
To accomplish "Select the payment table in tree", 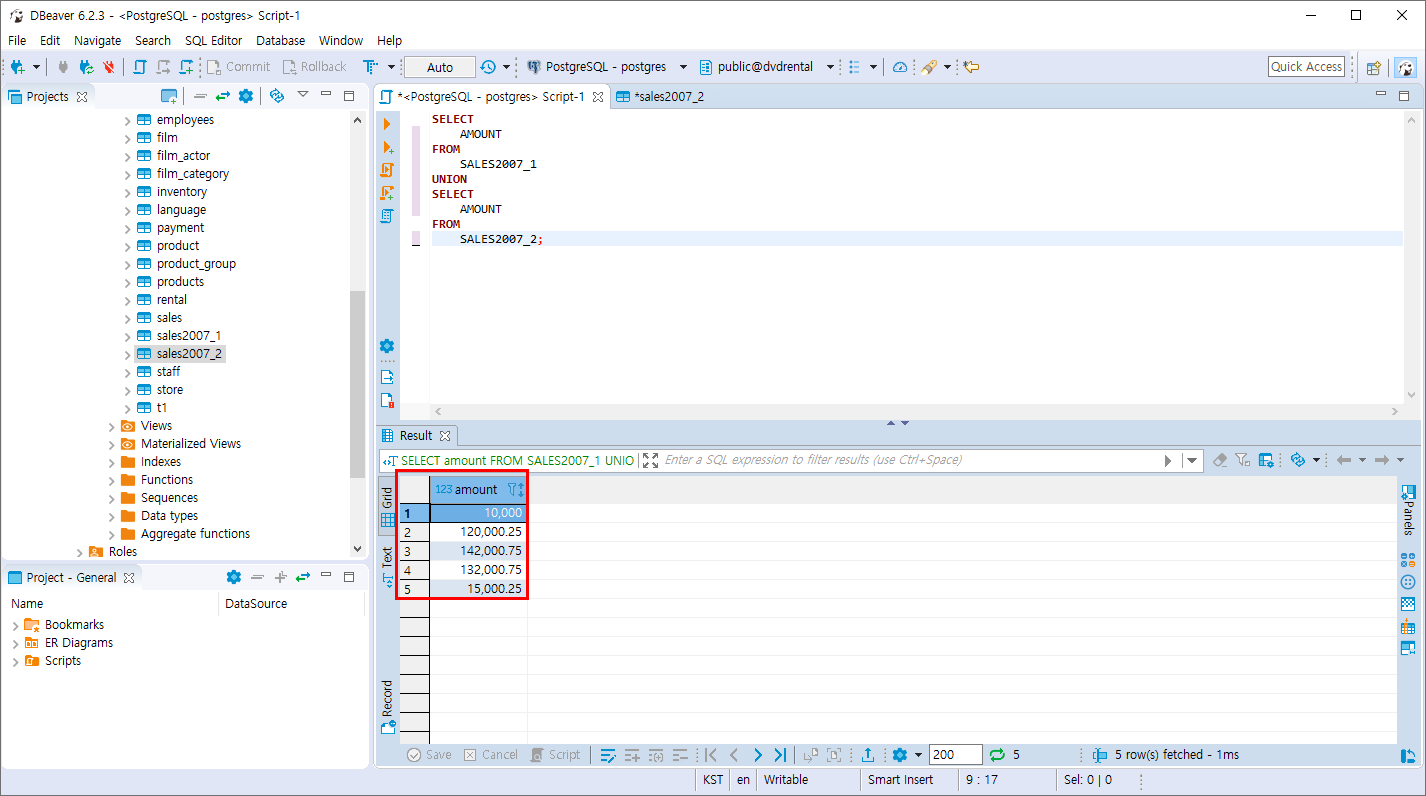I will [180, 228].
